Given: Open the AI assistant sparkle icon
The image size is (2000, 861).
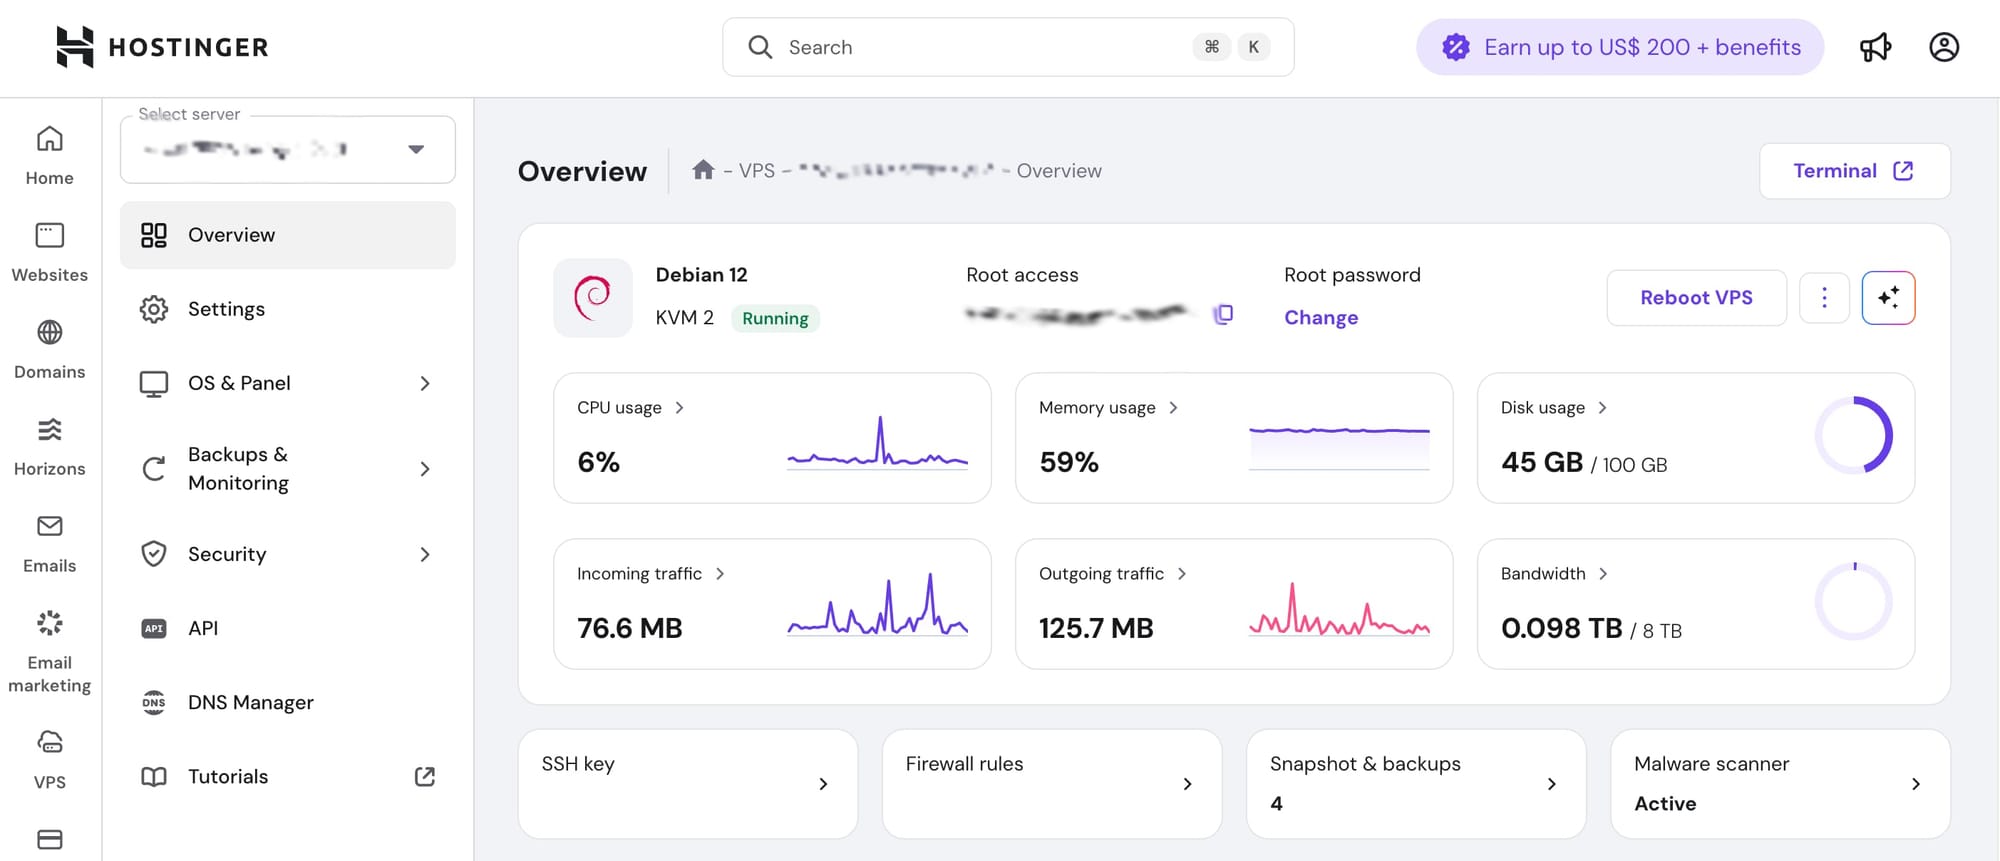Looking at the screenshot, I should click(x=1888, y=298).
